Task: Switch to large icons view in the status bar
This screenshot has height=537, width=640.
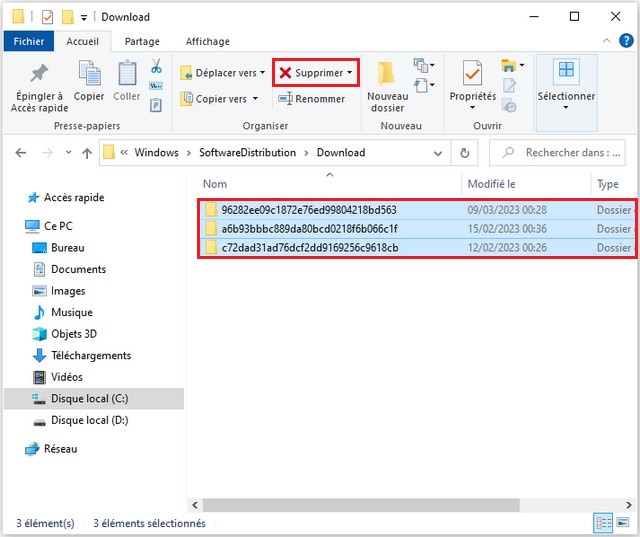Action: point(622,522)
